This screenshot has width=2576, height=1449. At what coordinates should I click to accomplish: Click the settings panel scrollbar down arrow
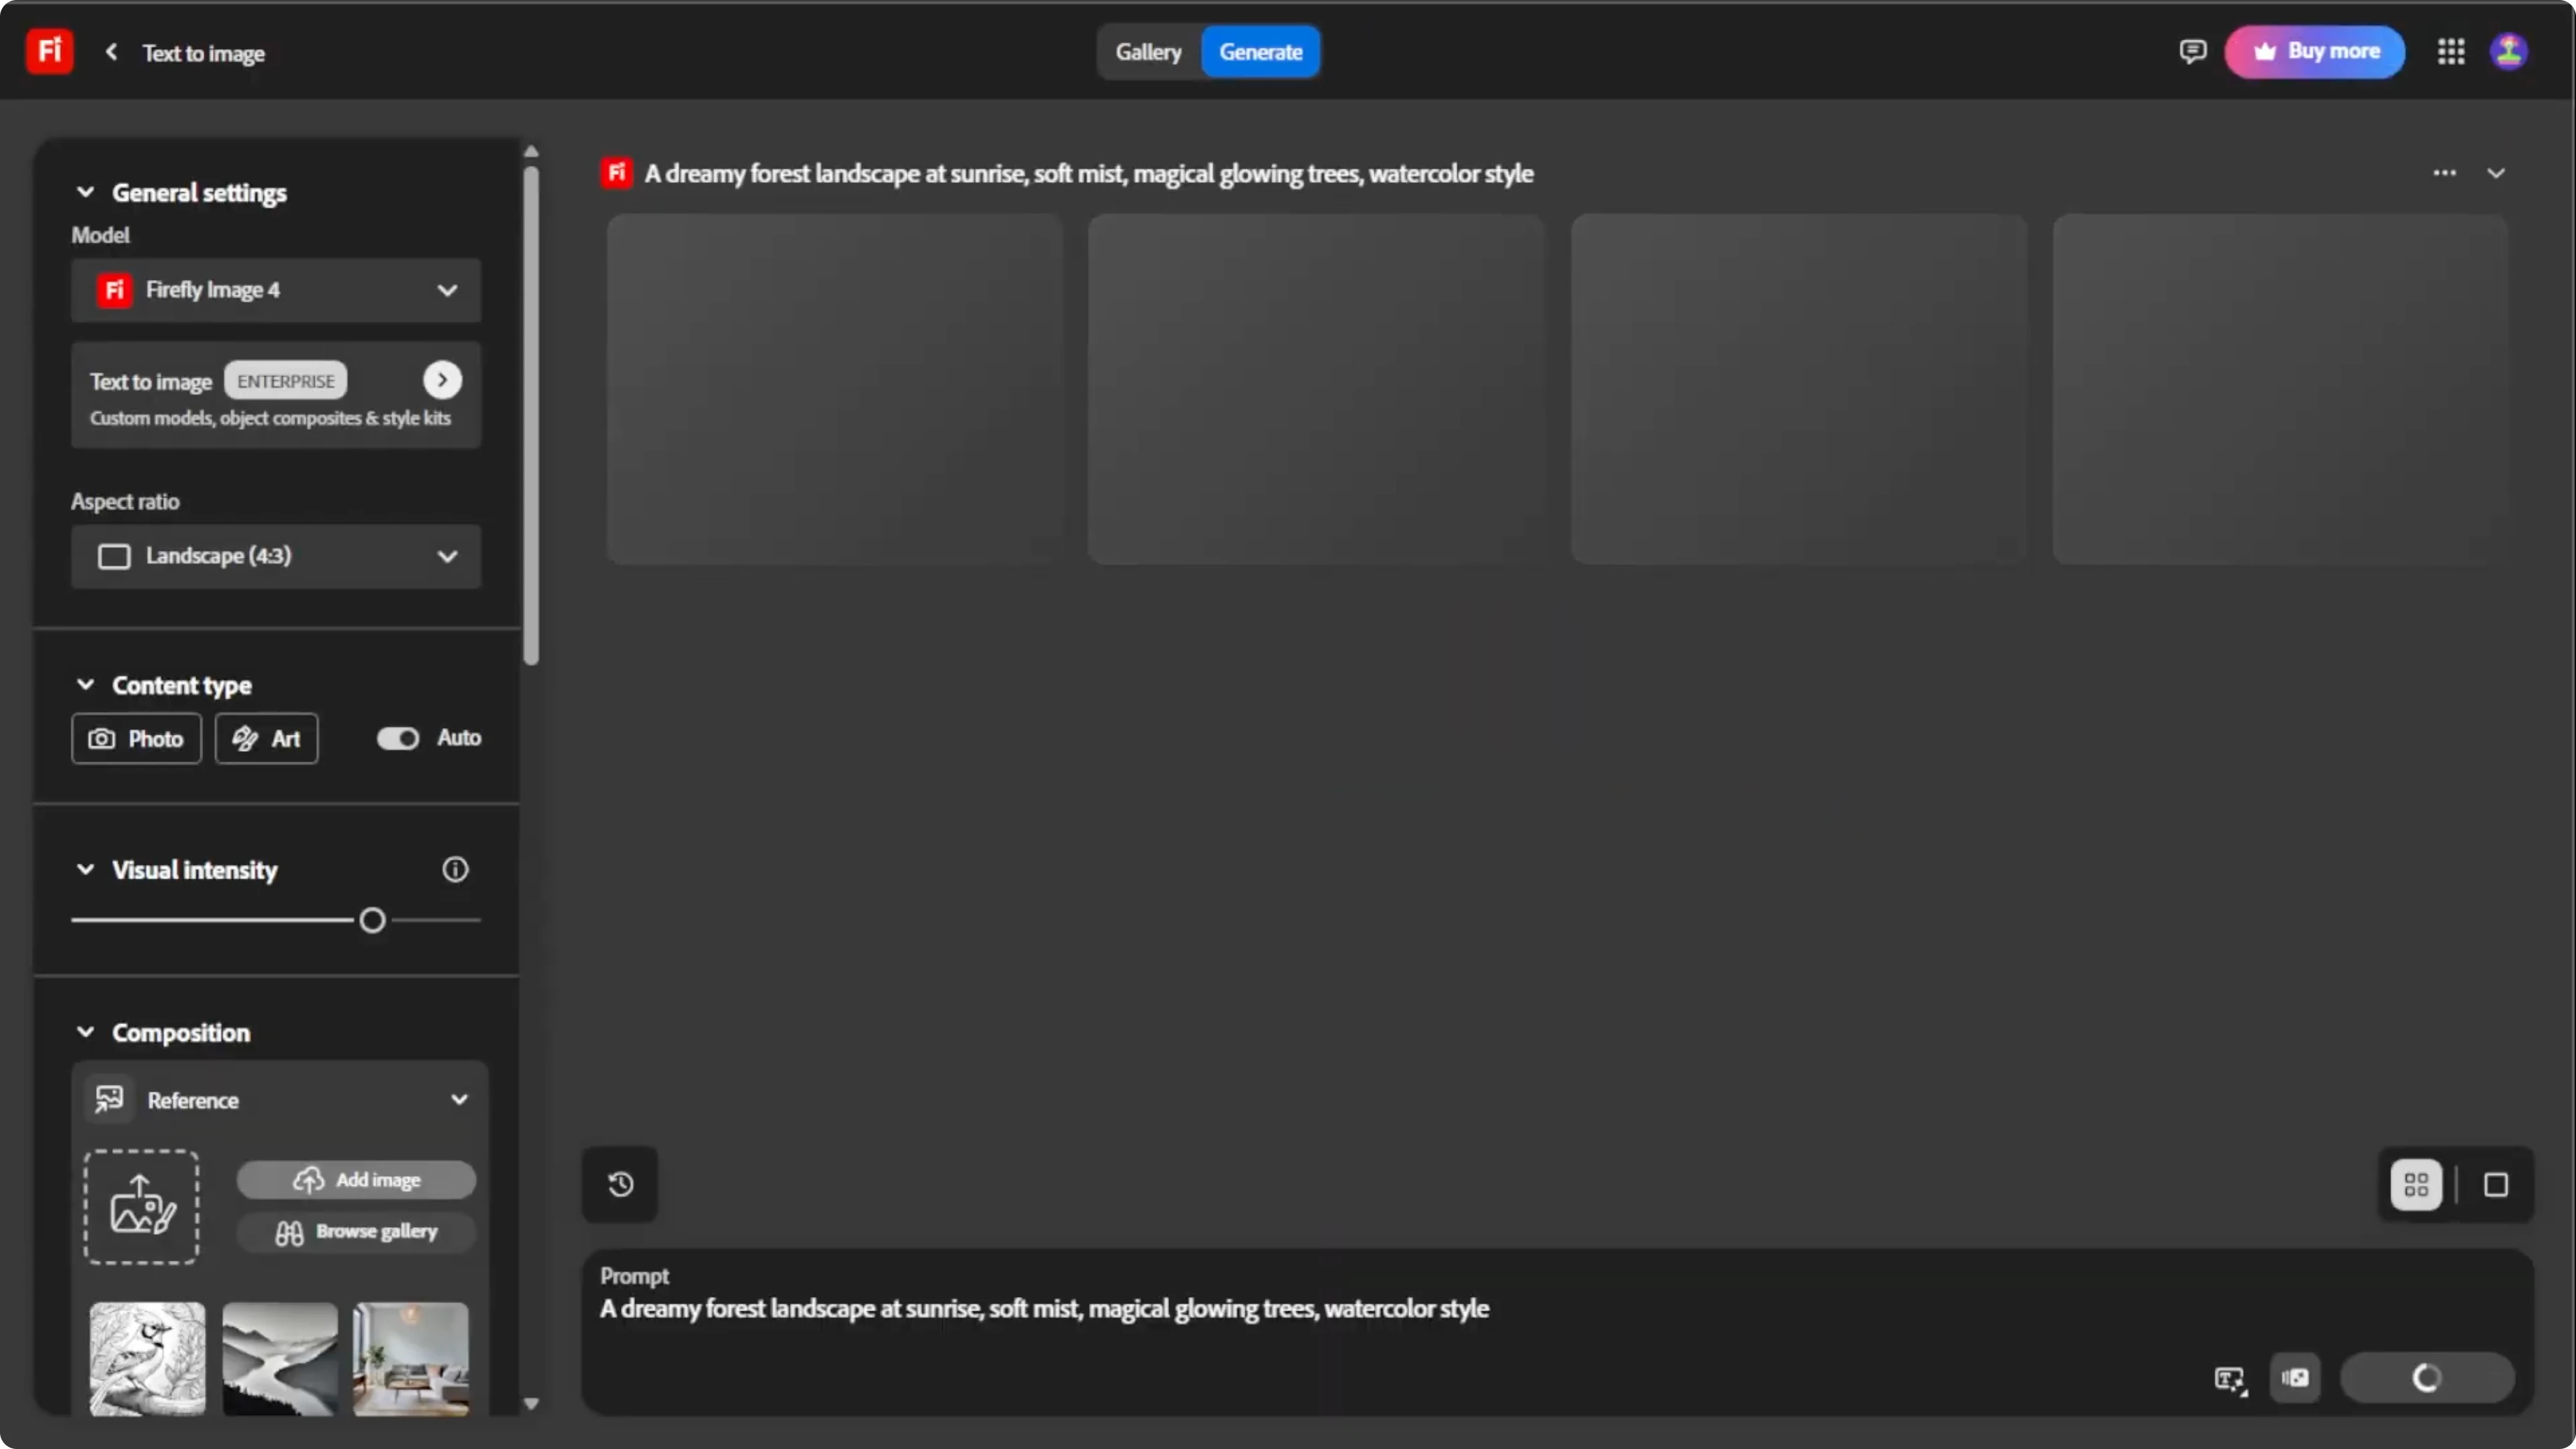pos(531,1404)
